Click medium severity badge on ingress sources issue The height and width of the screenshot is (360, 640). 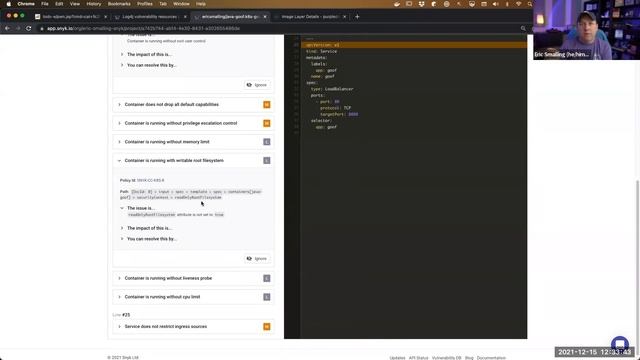coord(267,327)
